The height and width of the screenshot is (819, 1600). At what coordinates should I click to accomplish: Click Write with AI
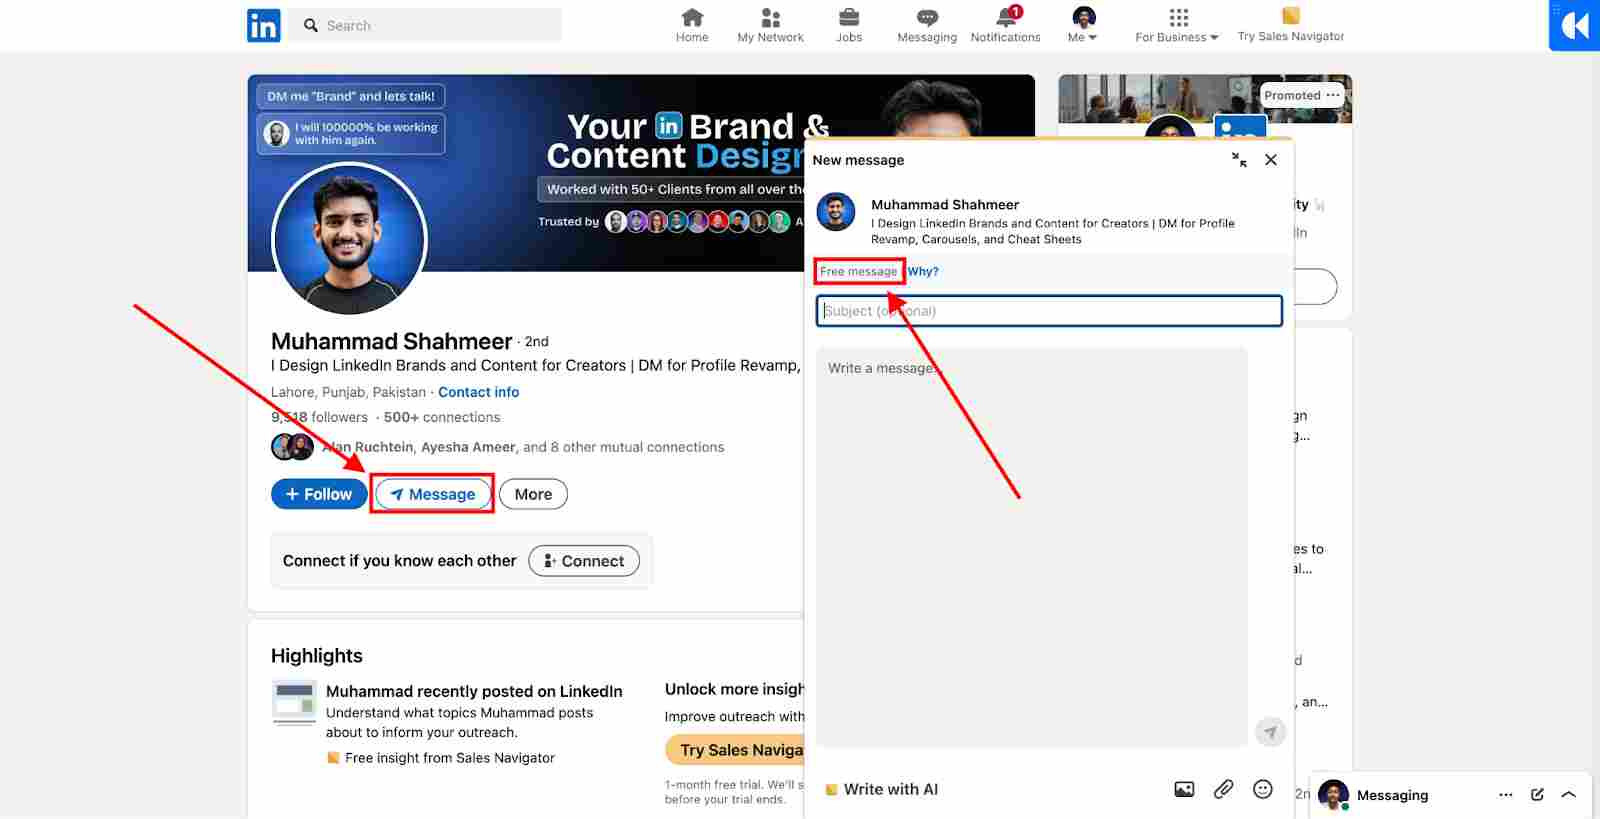click(882, 789)
